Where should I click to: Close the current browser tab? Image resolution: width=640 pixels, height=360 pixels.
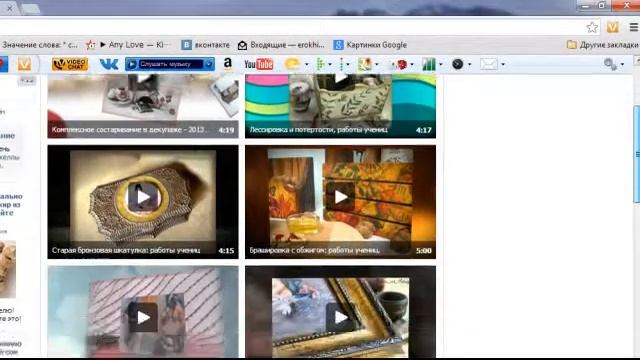[x=9, y=8]
